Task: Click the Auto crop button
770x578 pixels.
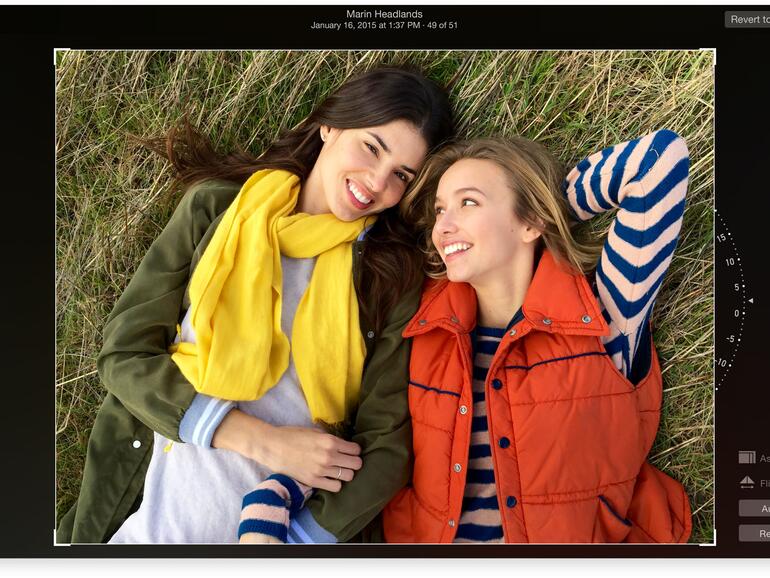Action: [755, 508]
